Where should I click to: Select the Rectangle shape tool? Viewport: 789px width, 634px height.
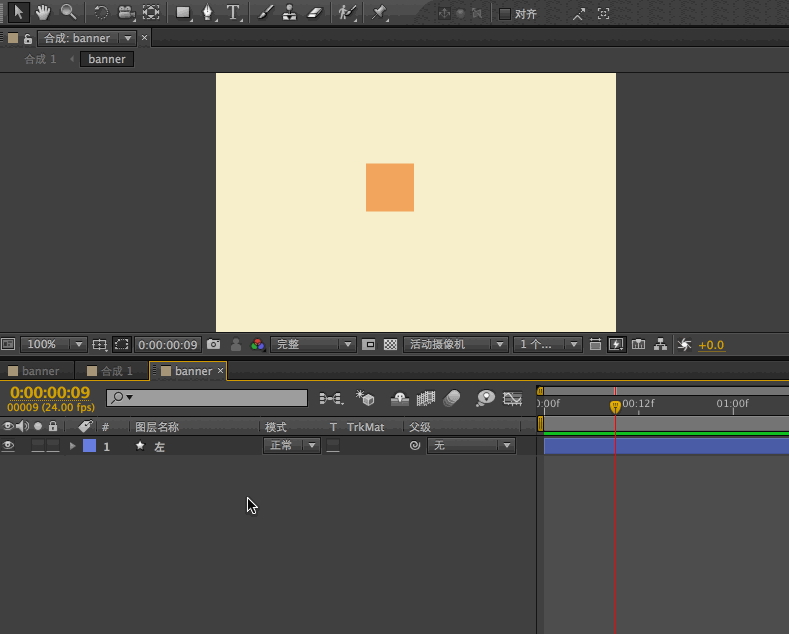pos(183,13)
